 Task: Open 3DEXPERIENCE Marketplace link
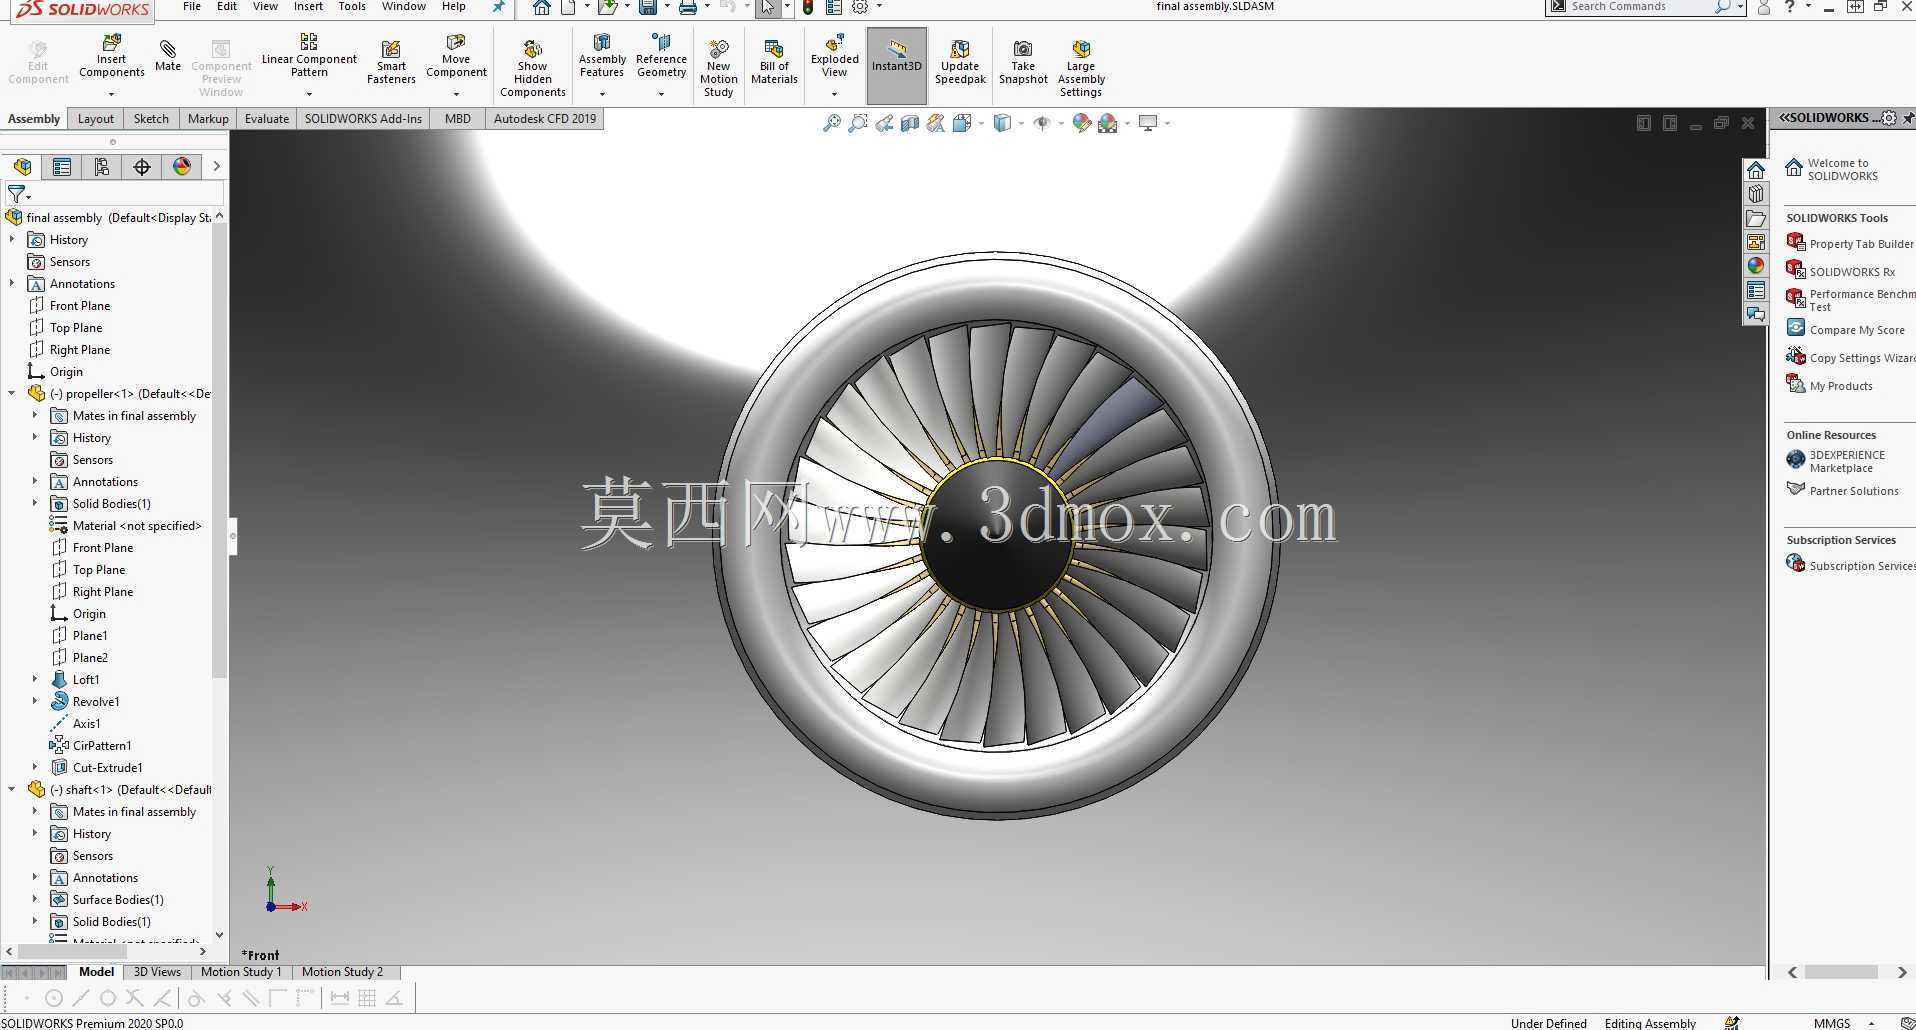(x=1837, y=462)
